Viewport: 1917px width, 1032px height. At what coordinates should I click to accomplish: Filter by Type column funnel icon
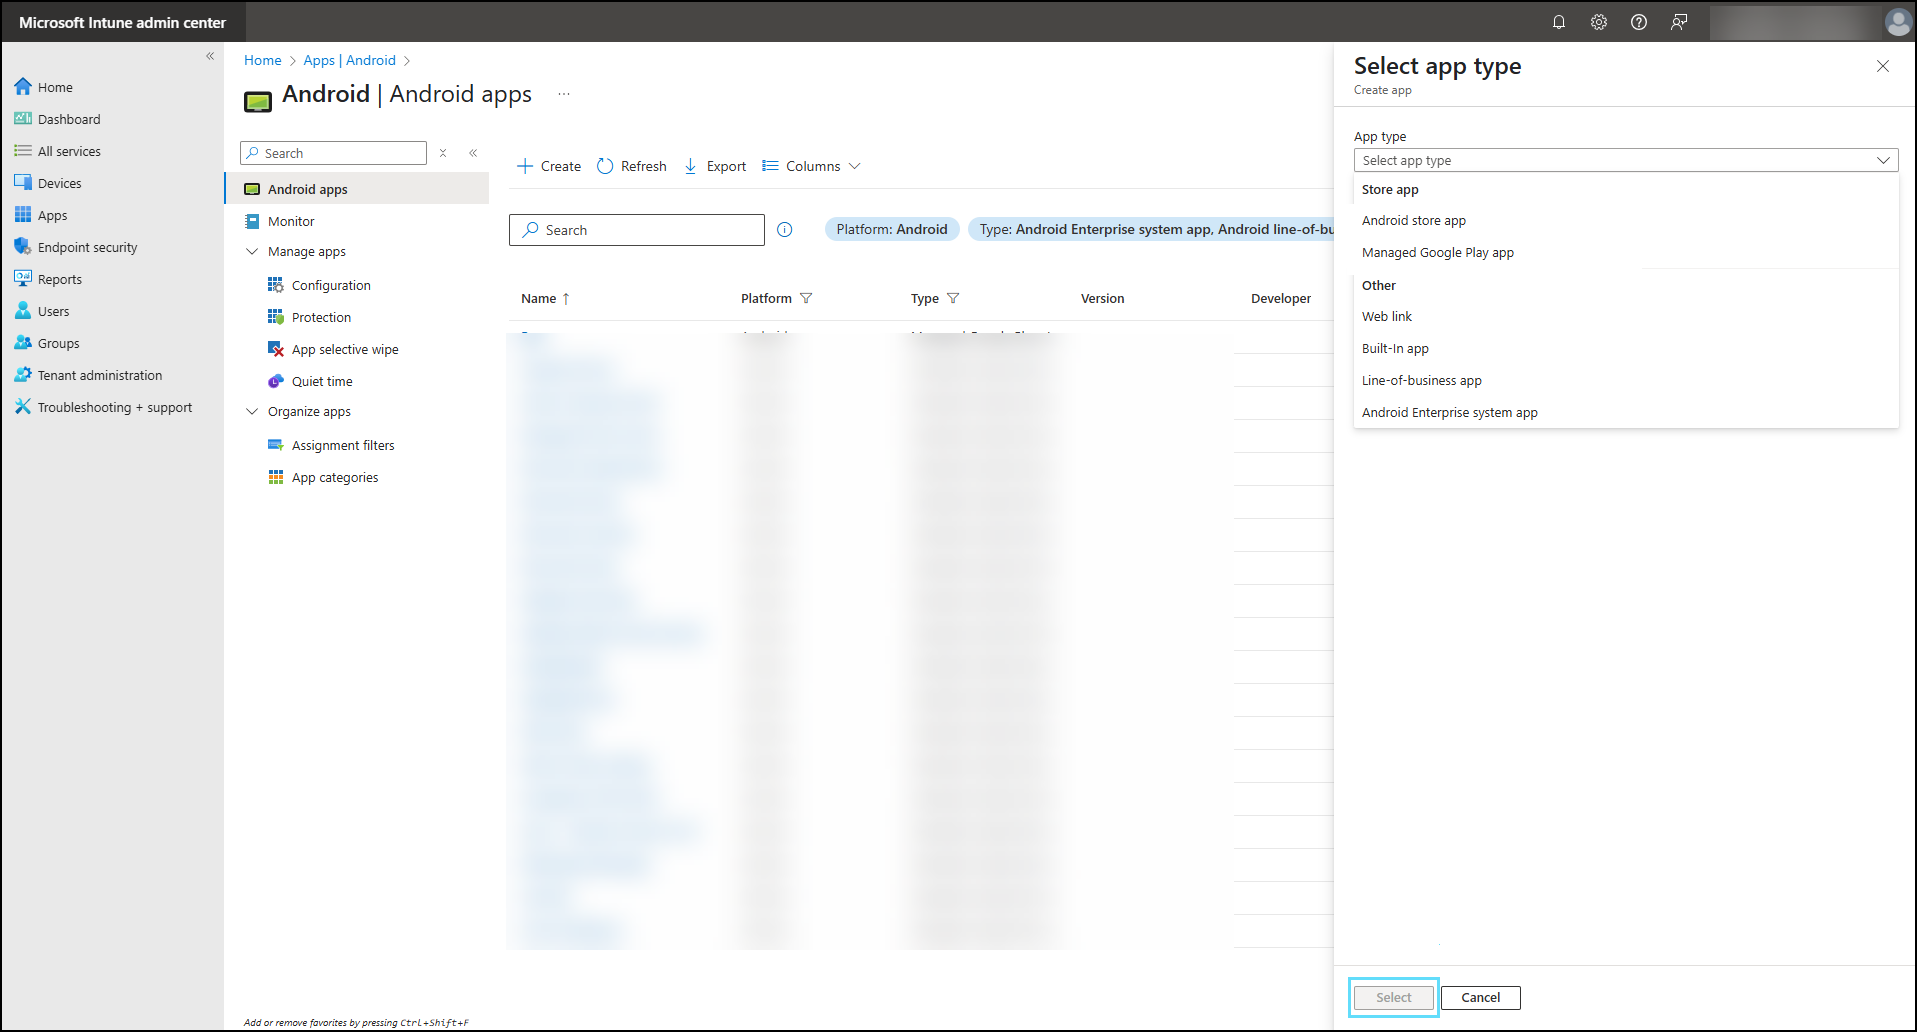[953, 298]
